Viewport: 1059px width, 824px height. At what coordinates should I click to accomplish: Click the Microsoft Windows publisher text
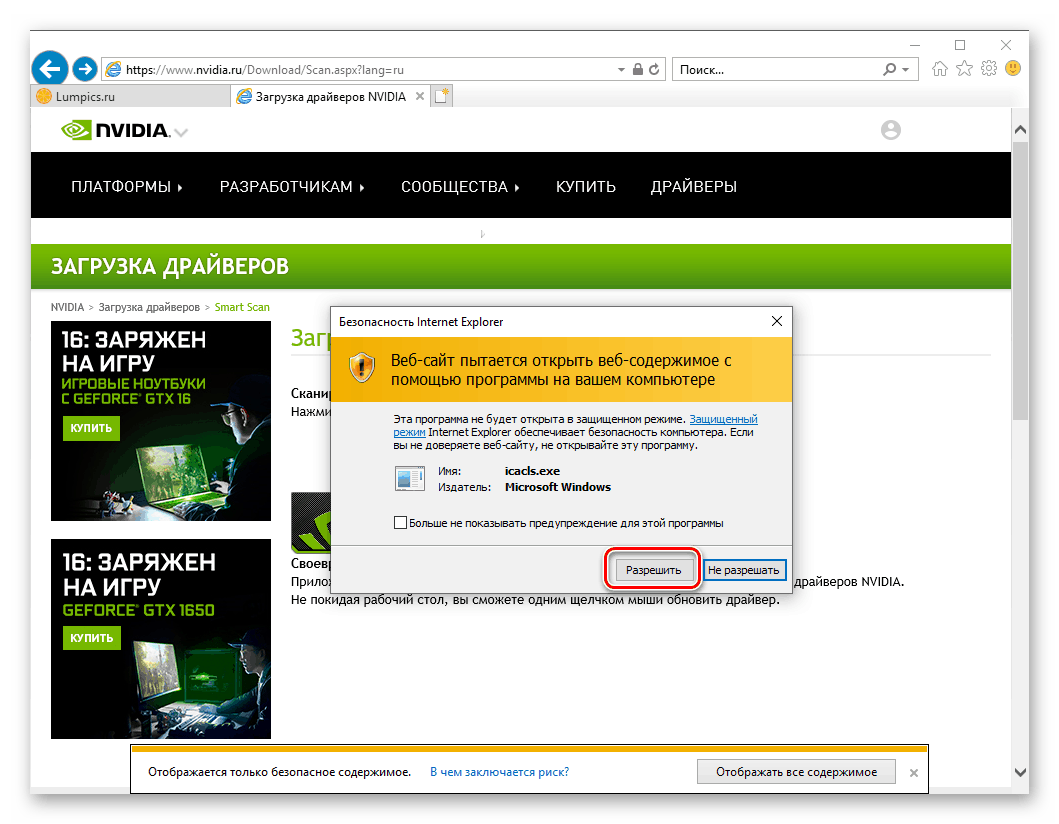click(558, 487)
